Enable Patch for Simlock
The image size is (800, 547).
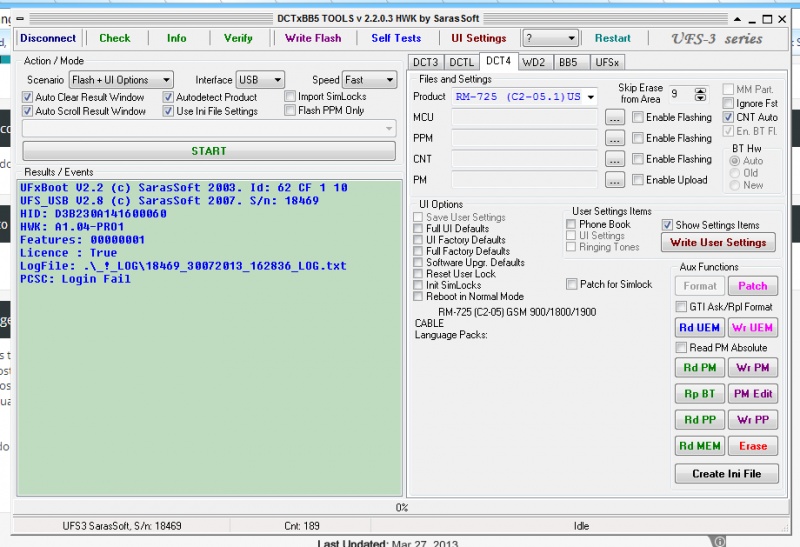(x=572, y=284)
